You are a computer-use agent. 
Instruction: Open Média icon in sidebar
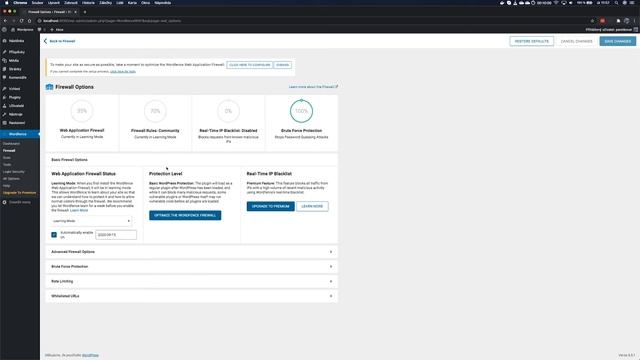4,60
